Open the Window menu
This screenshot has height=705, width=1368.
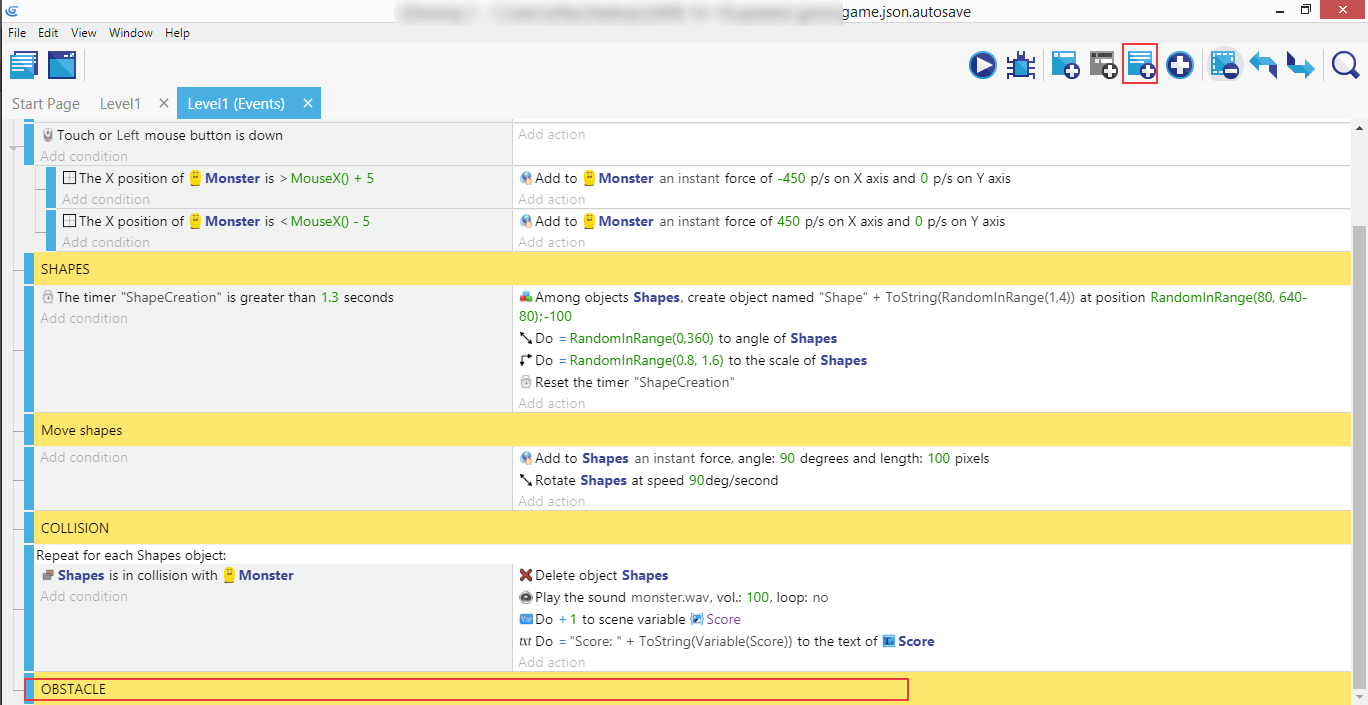(131, 33)
